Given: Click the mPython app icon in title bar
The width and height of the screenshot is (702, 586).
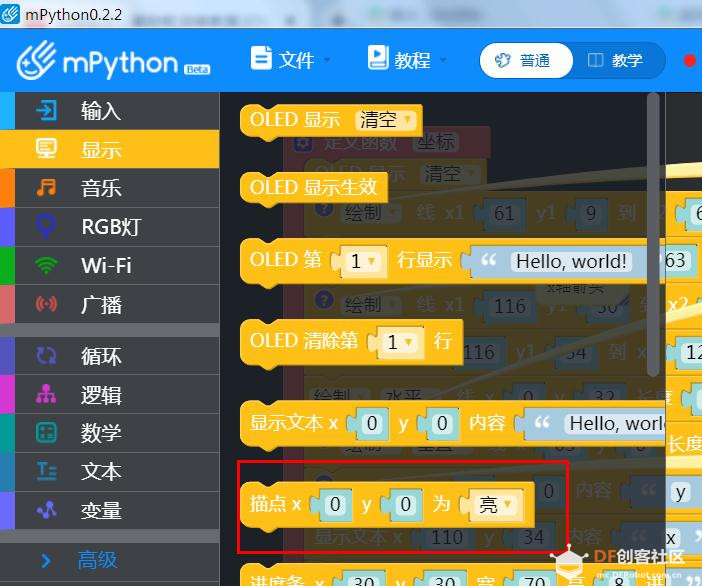Looking at the screenshot, I should point(10,13).
